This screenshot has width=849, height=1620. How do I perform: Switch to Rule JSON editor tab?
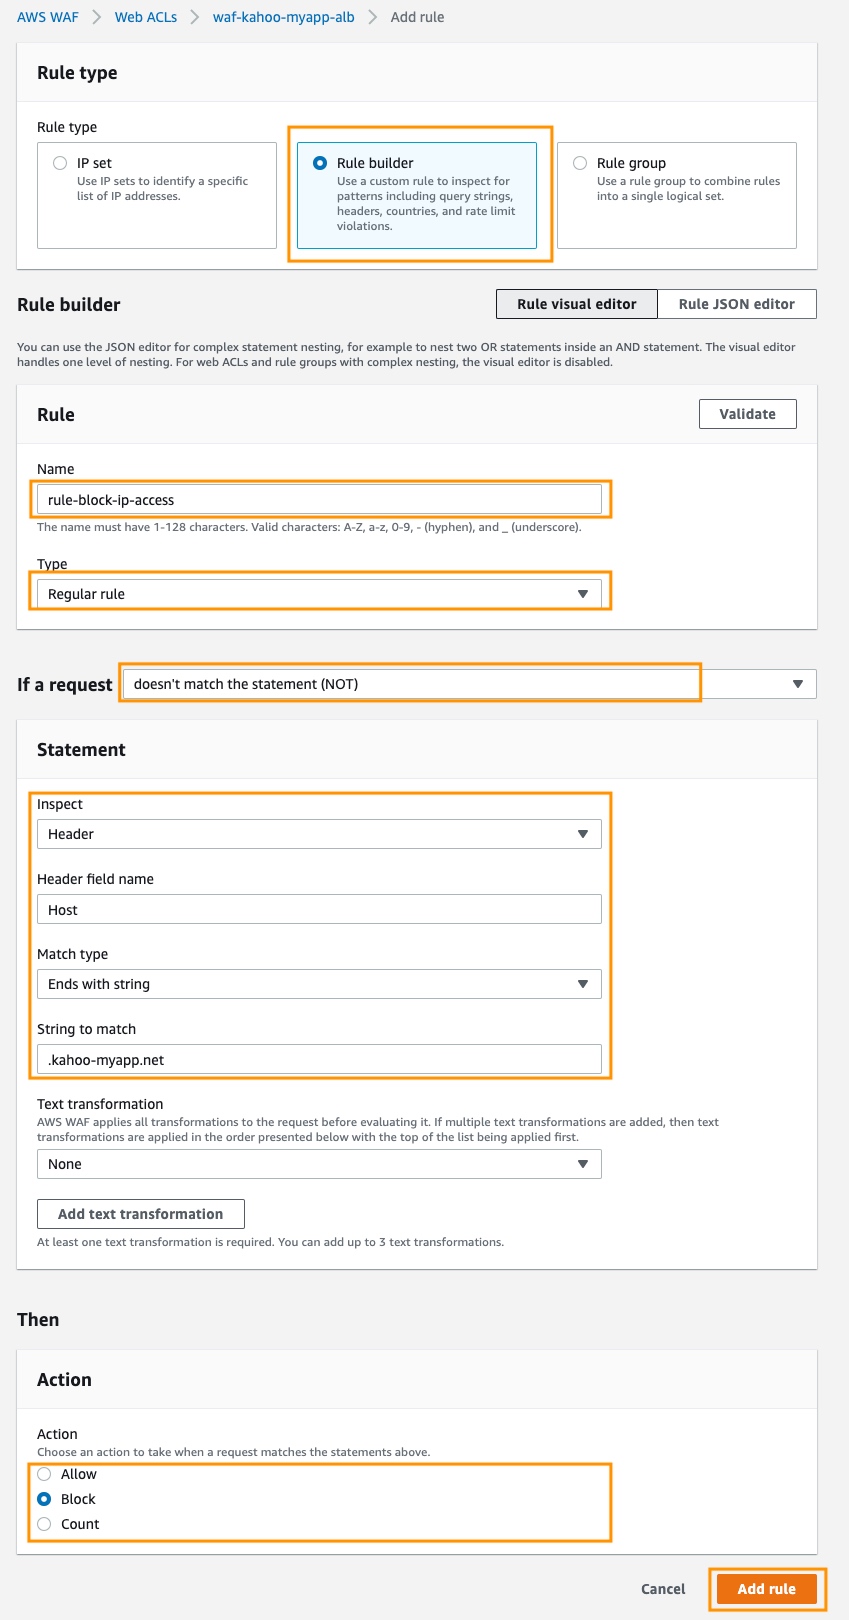click(736, 304)
